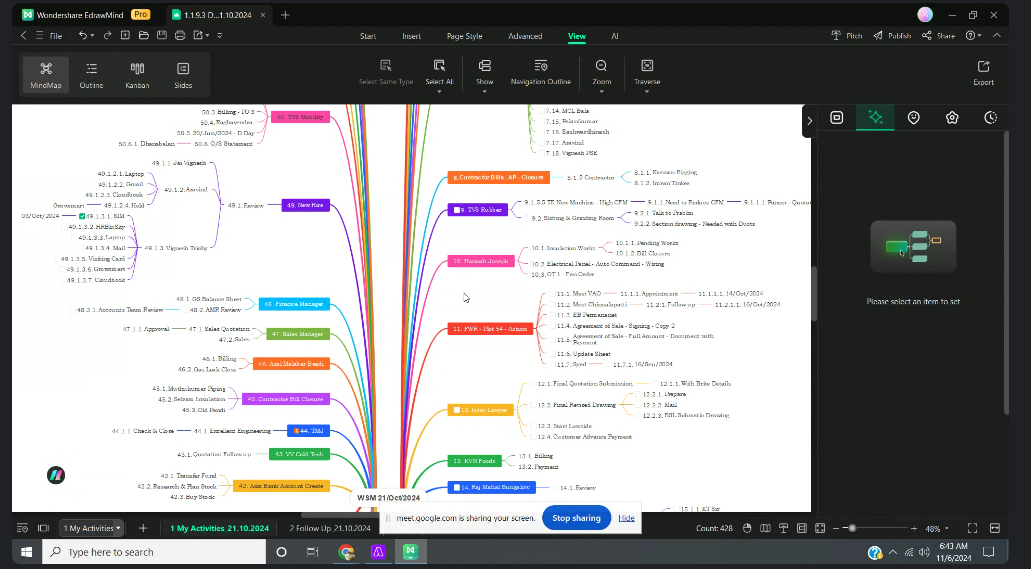Open the Traverse dropdown
The height and width of the screenshot is (569, 1031).
tap(647, 91)
